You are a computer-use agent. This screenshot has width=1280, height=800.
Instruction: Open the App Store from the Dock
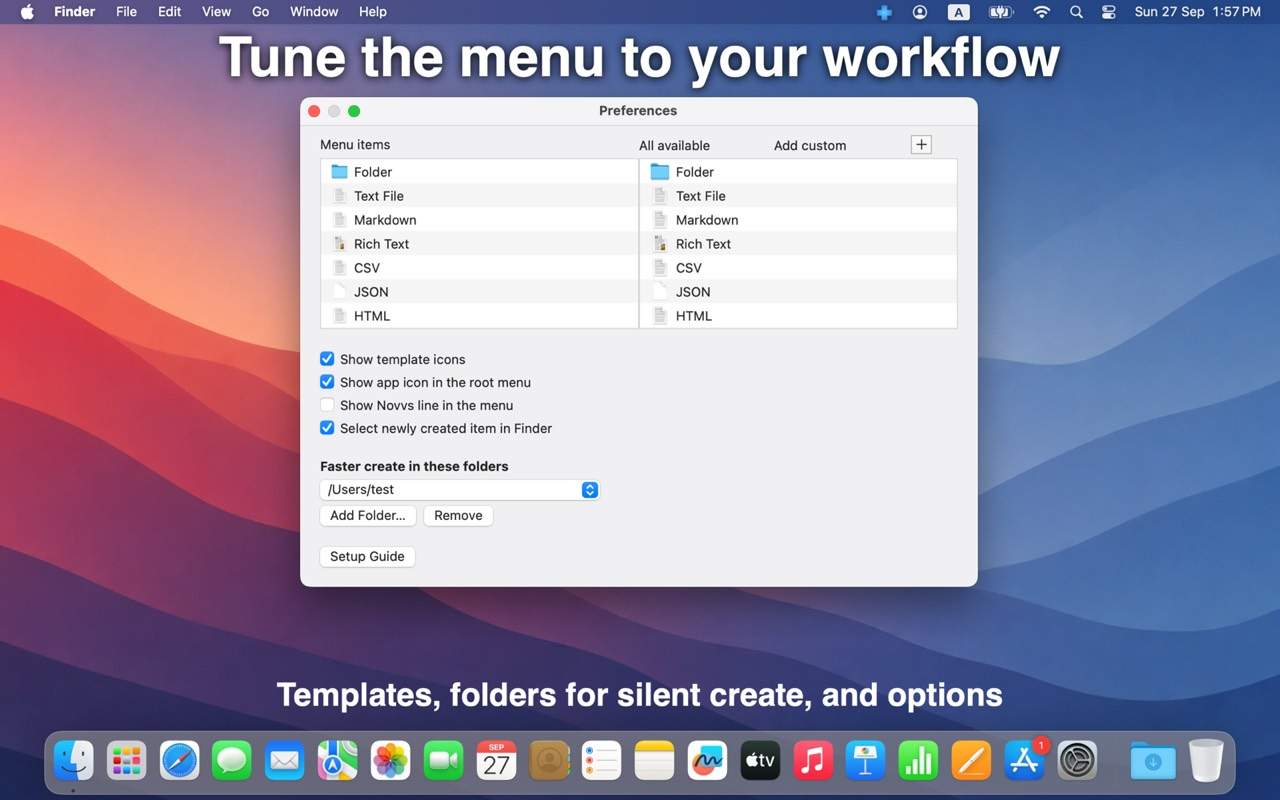(1025, 761)
